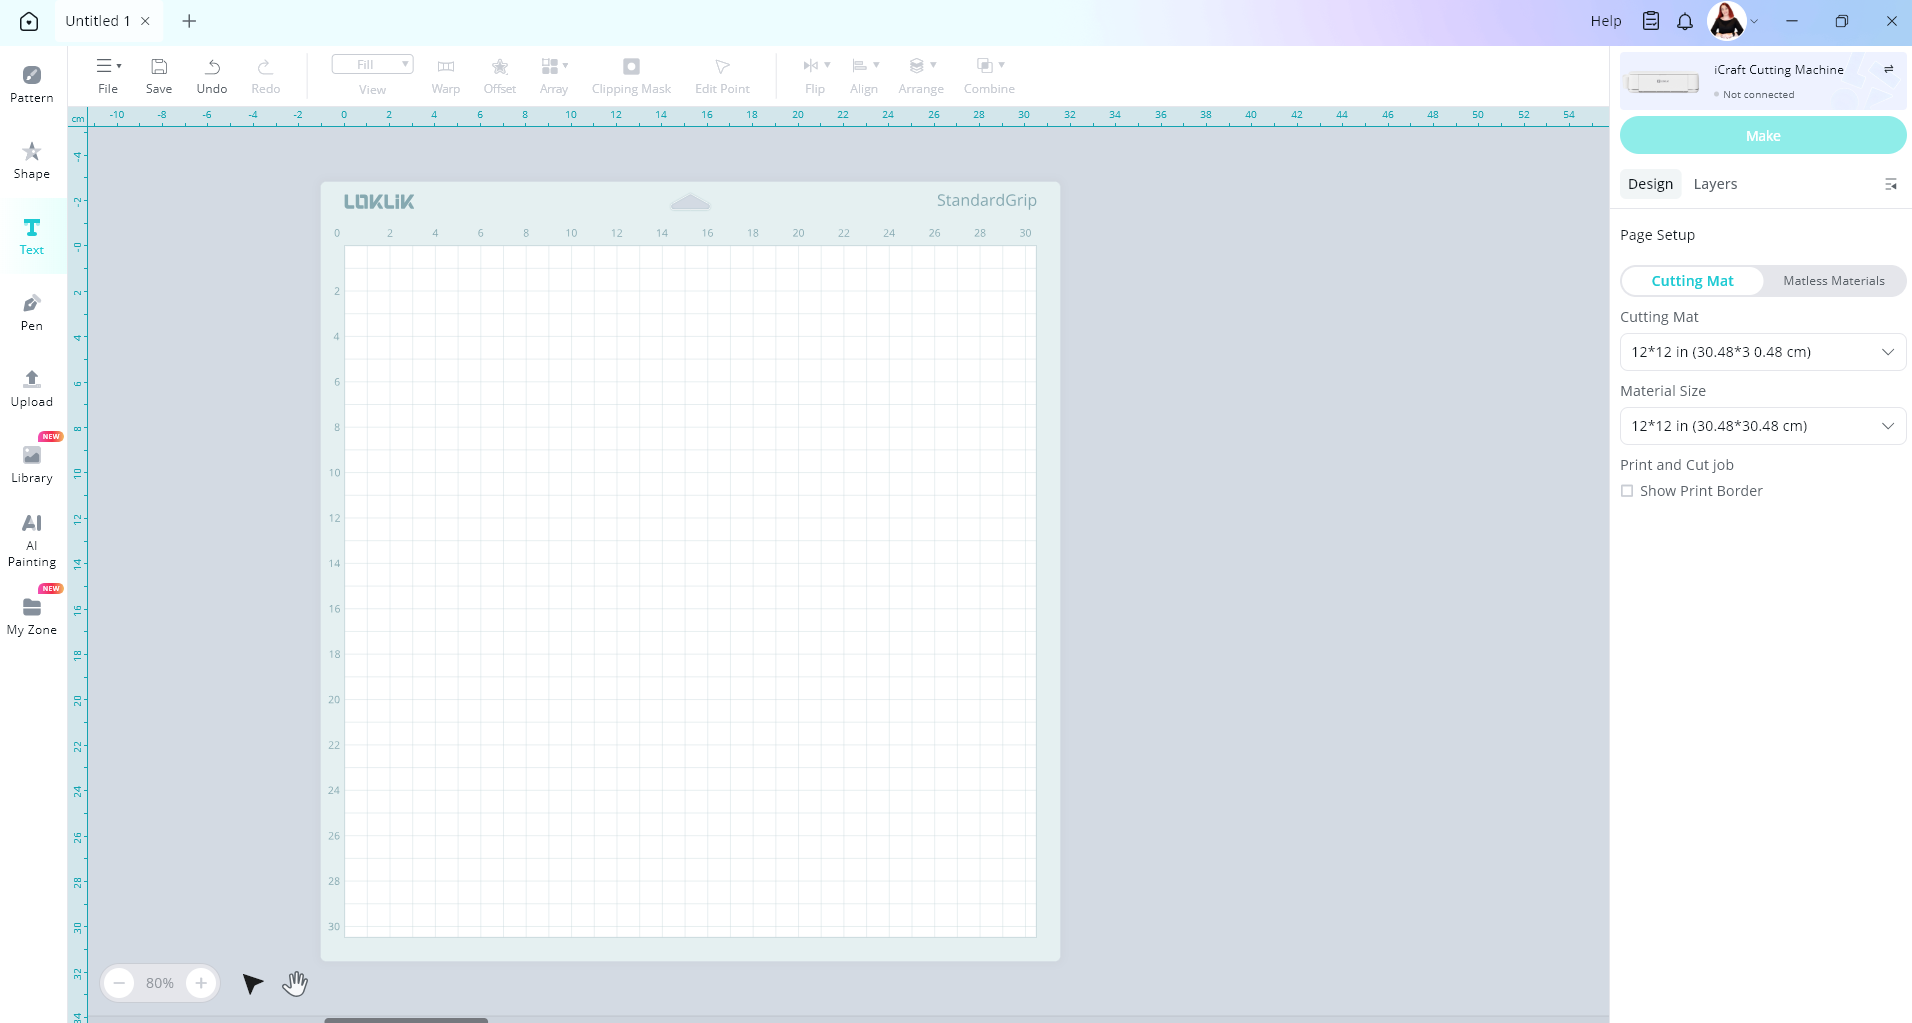Choose the Pen drawing tool
Screen dimensions: 1912x1023
point(32,312)
